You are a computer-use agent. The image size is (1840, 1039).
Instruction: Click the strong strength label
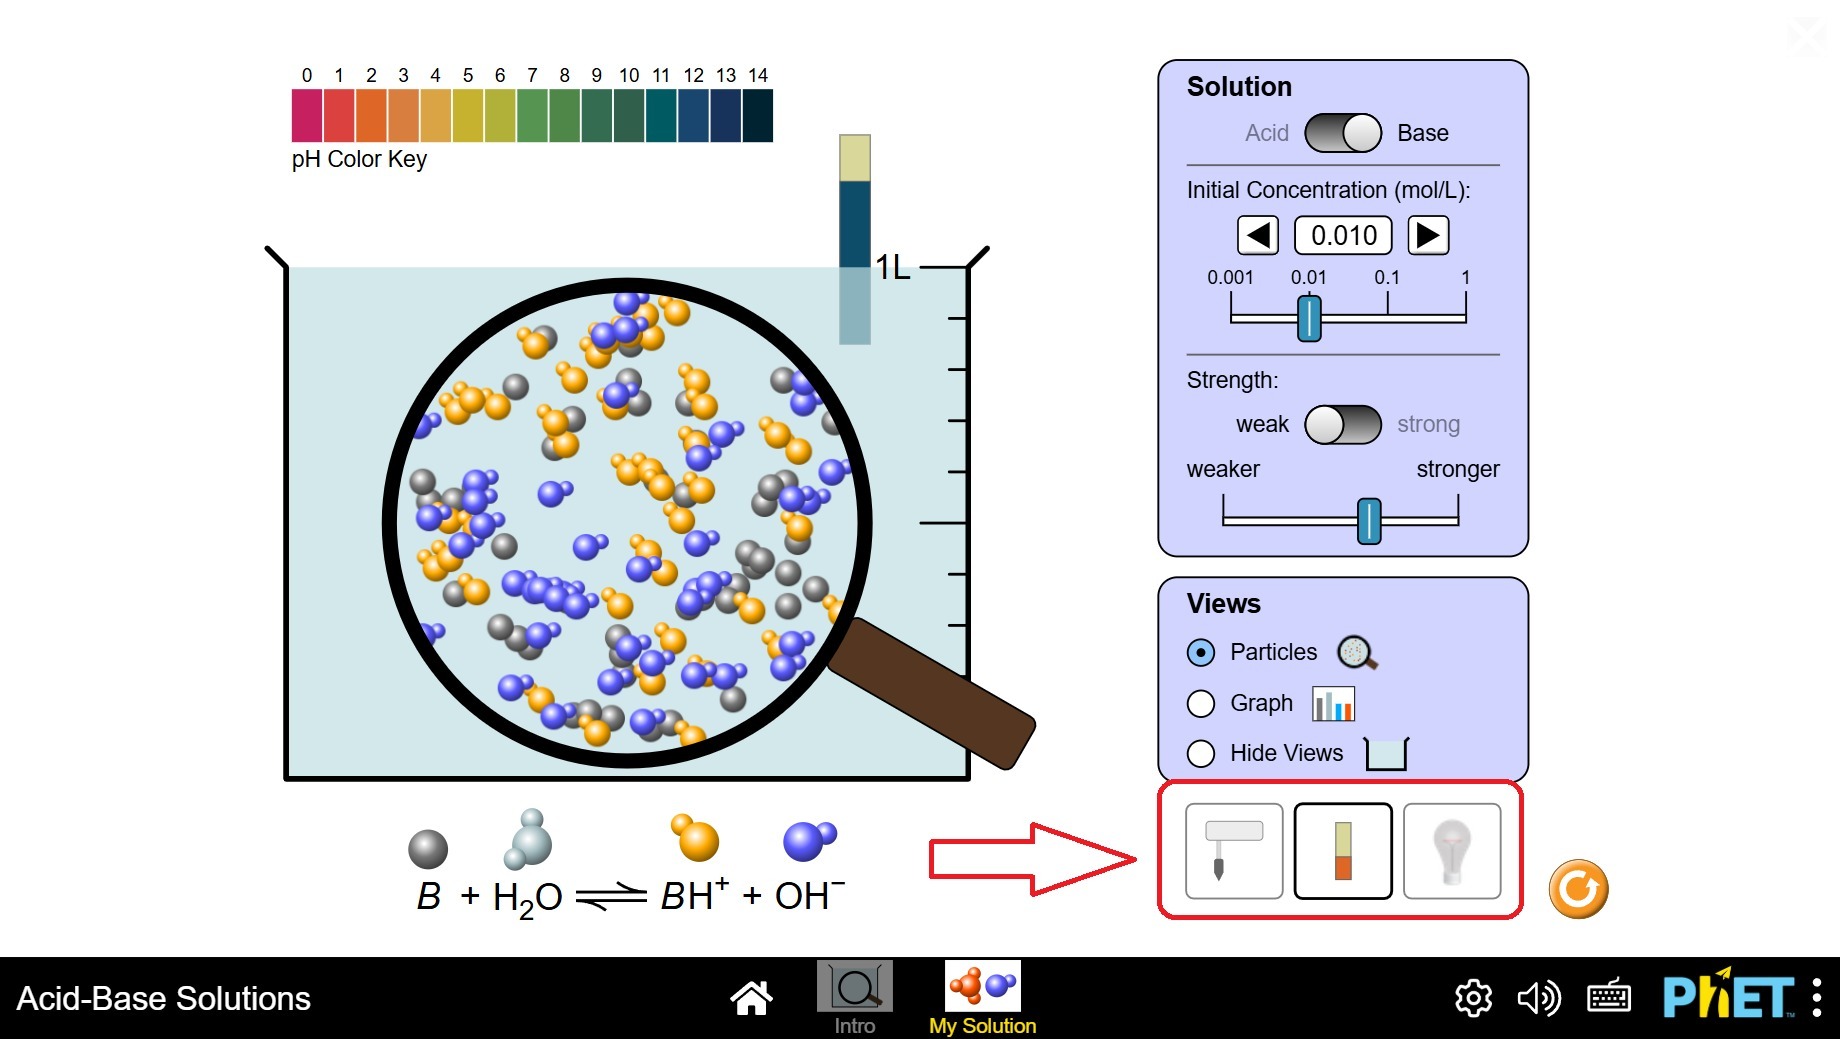(x=1428, y=425)
